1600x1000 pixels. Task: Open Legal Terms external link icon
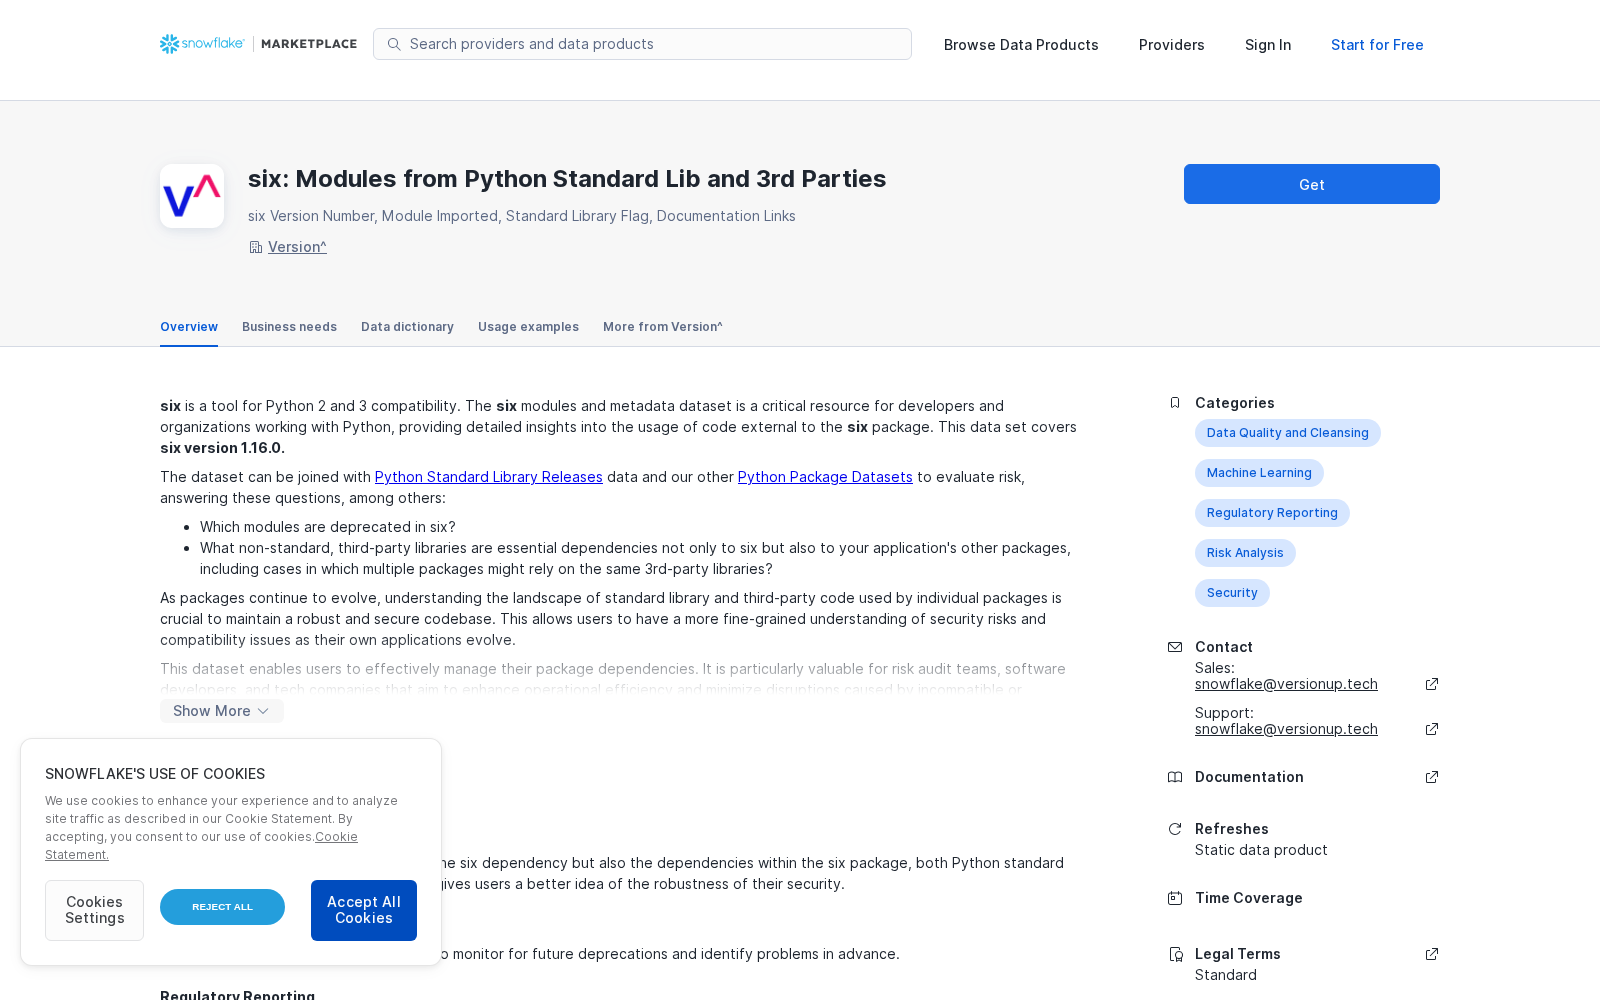tap(1432, 954)
